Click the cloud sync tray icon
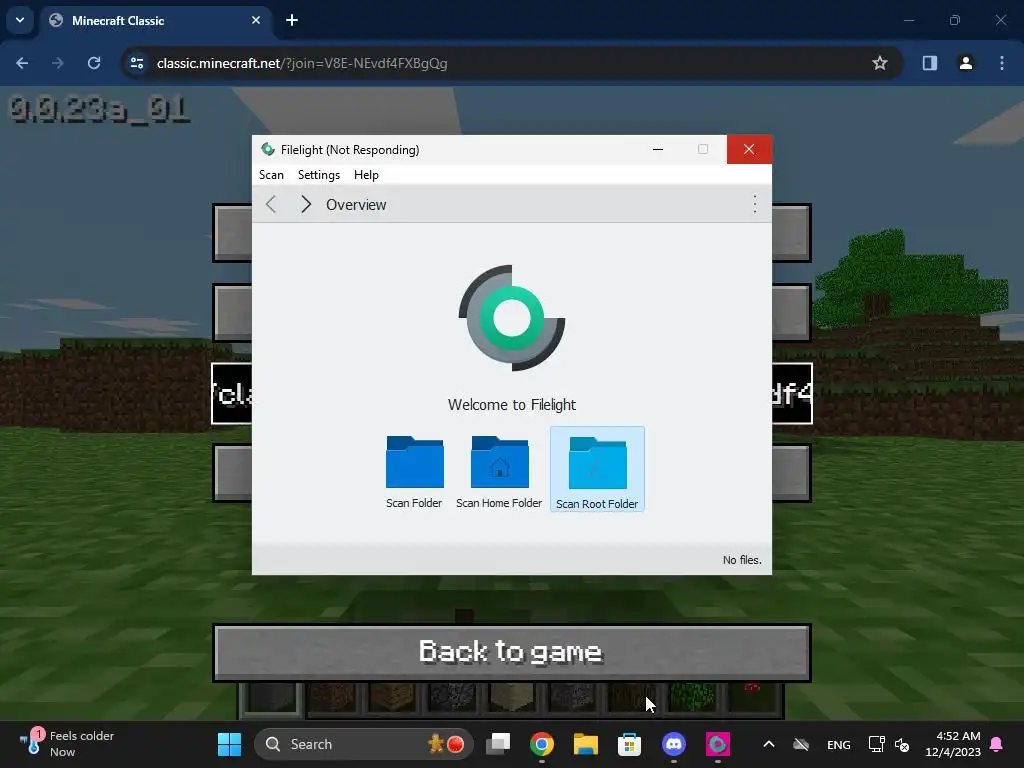 (801, 744)
